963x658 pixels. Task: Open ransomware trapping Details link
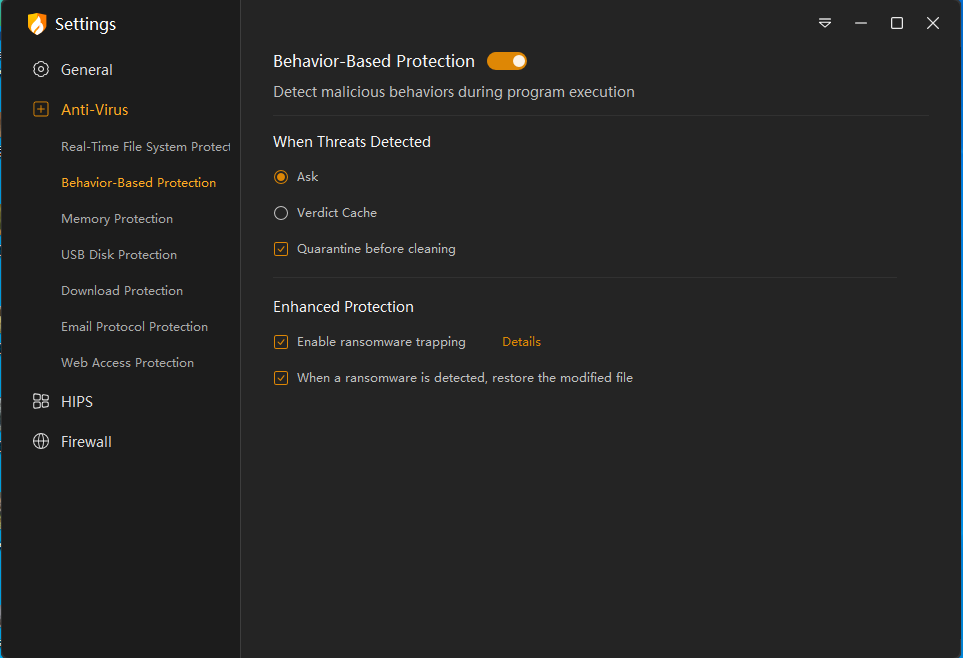[521, 342]
